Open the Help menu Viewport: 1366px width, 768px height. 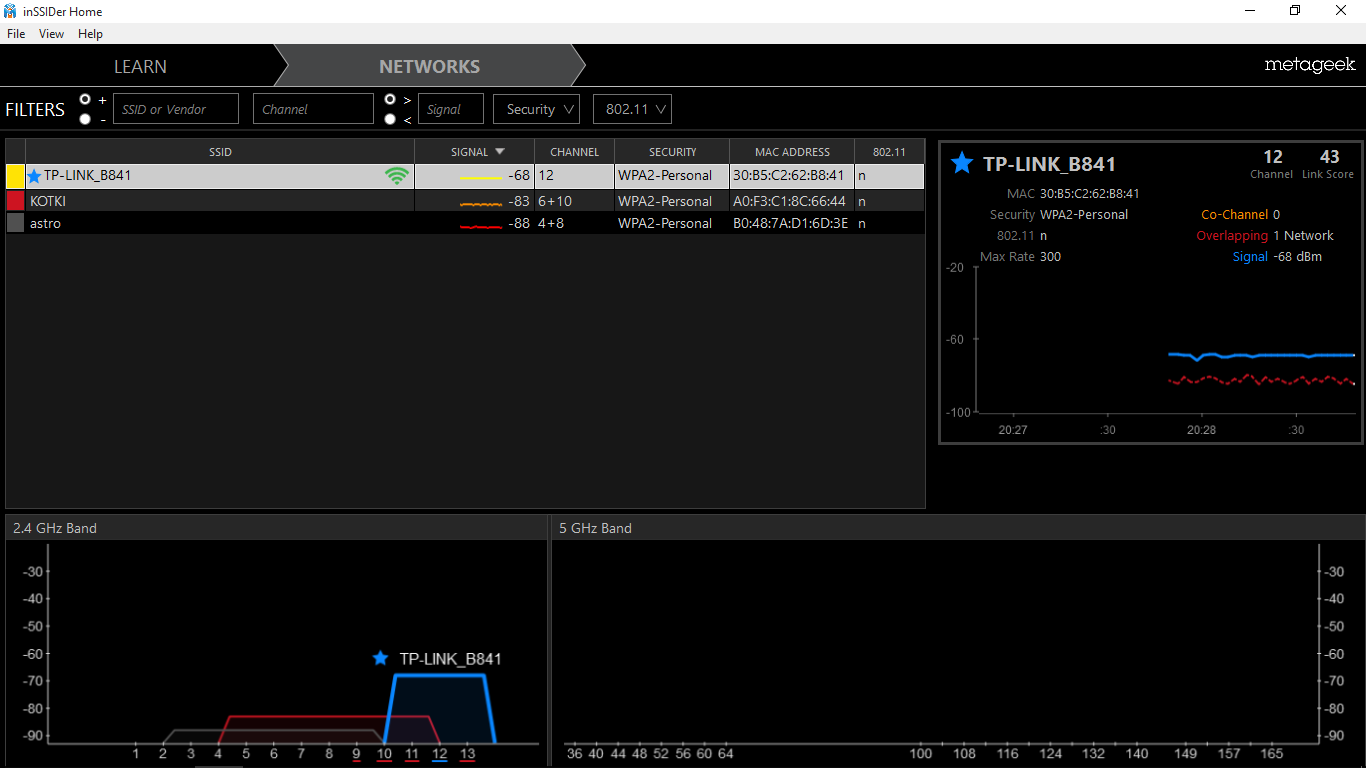click(x=90, y=34)
